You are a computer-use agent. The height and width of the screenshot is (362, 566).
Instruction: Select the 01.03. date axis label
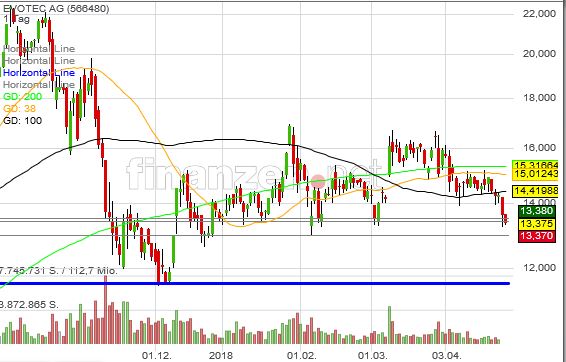point(373,356)
